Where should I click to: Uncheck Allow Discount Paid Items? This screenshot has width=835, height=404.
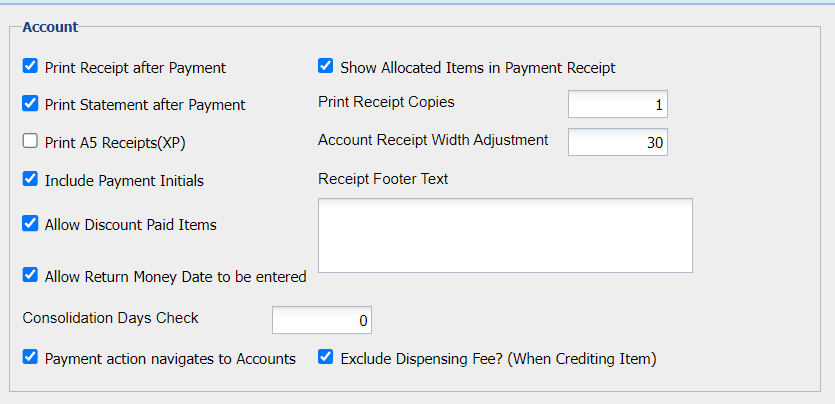(30, 224)
